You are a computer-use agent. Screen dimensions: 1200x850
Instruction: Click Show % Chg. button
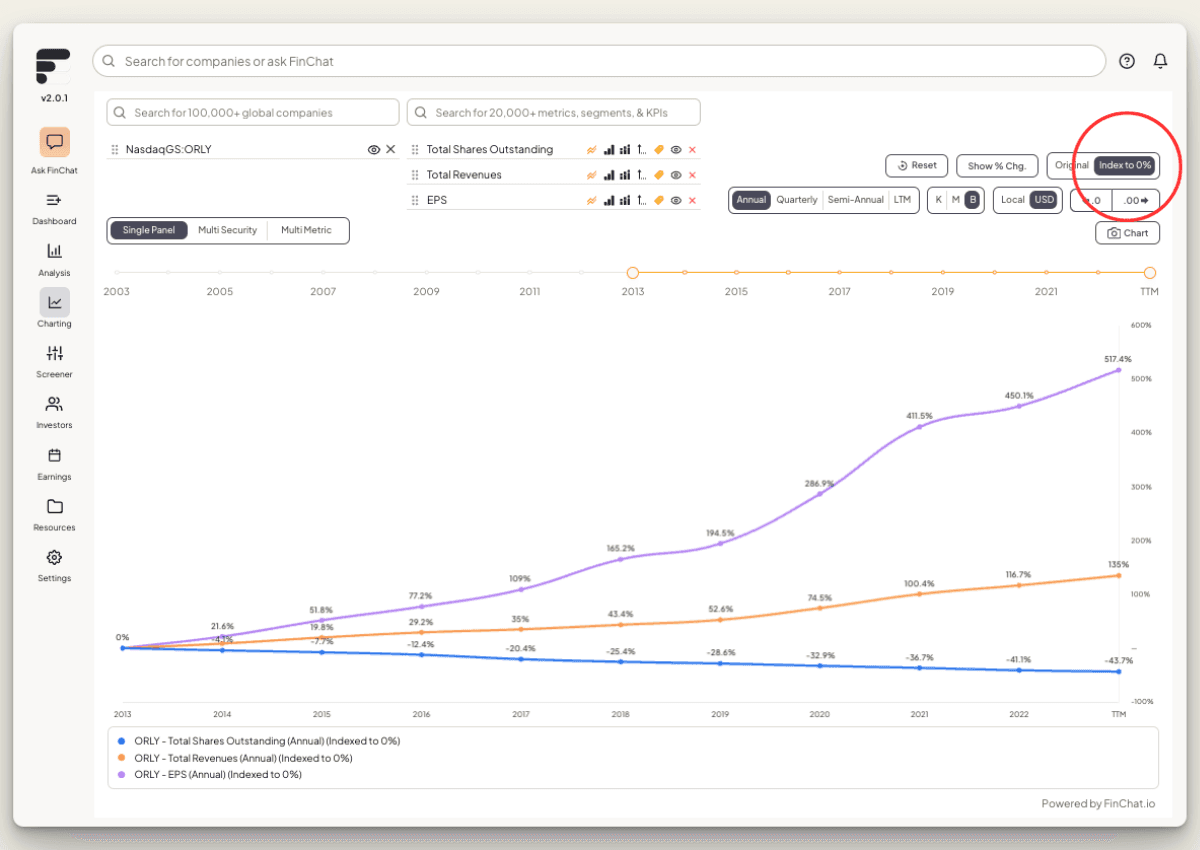pos(996,165)
